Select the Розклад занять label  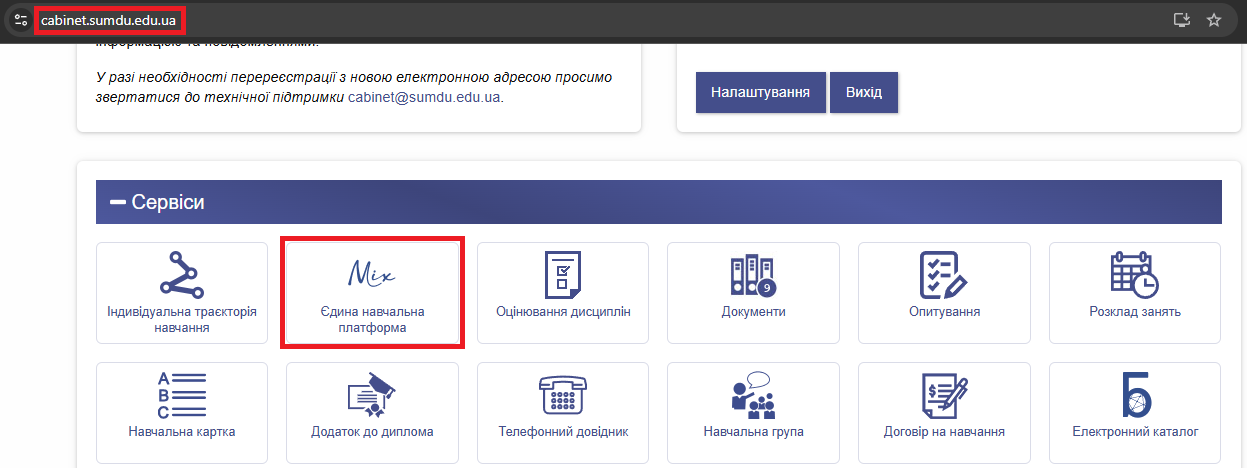pos(1135,311)
